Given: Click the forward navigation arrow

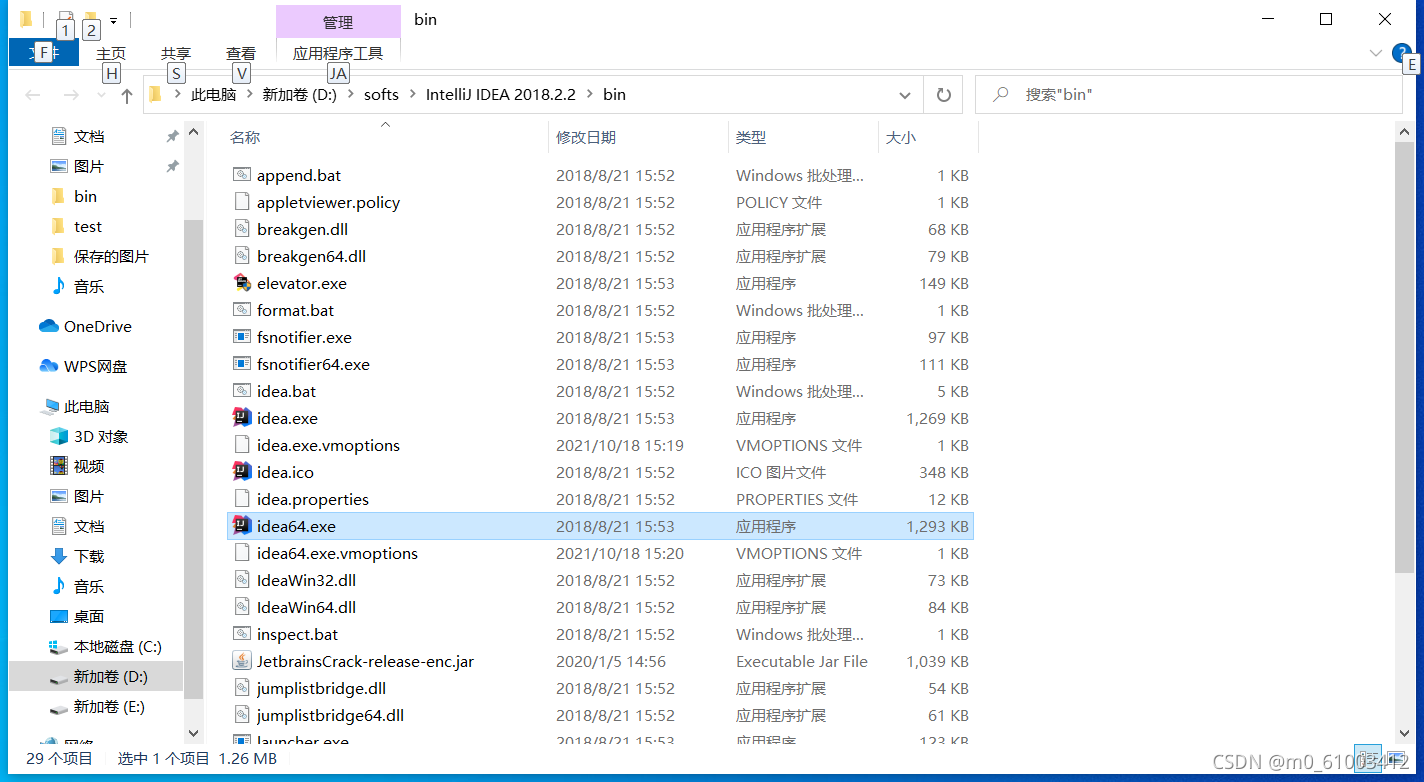Looking at the screenshot, I should (71, 95).
